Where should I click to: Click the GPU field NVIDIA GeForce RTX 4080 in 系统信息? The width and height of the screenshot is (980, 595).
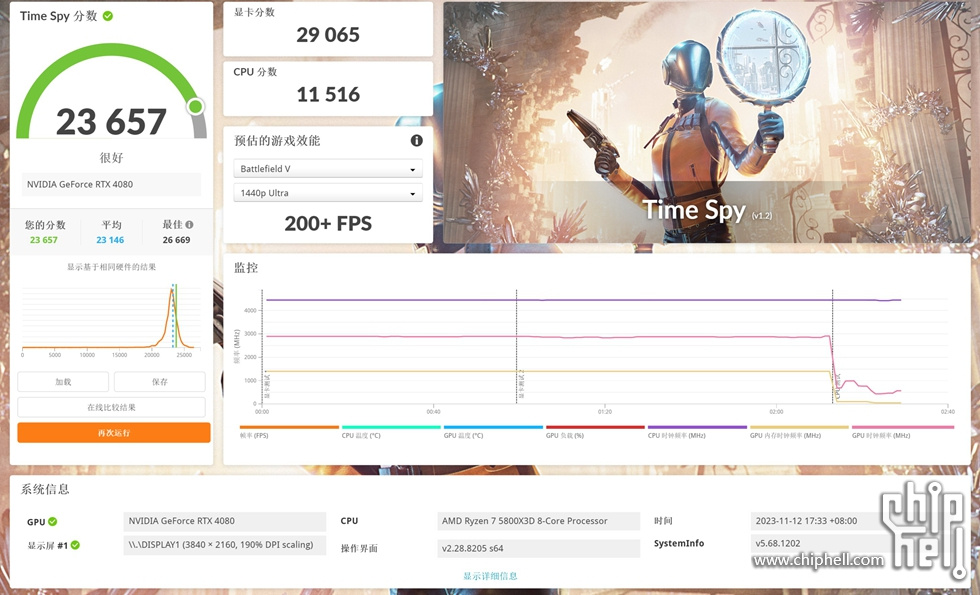[225, 521]
